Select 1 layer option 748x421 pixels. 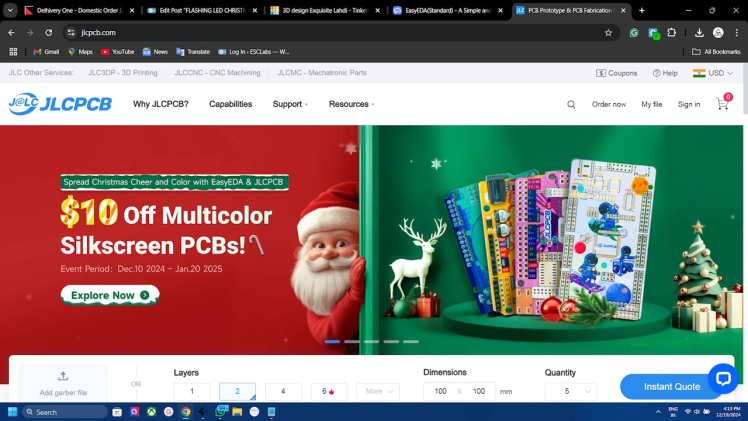[192, 391]
